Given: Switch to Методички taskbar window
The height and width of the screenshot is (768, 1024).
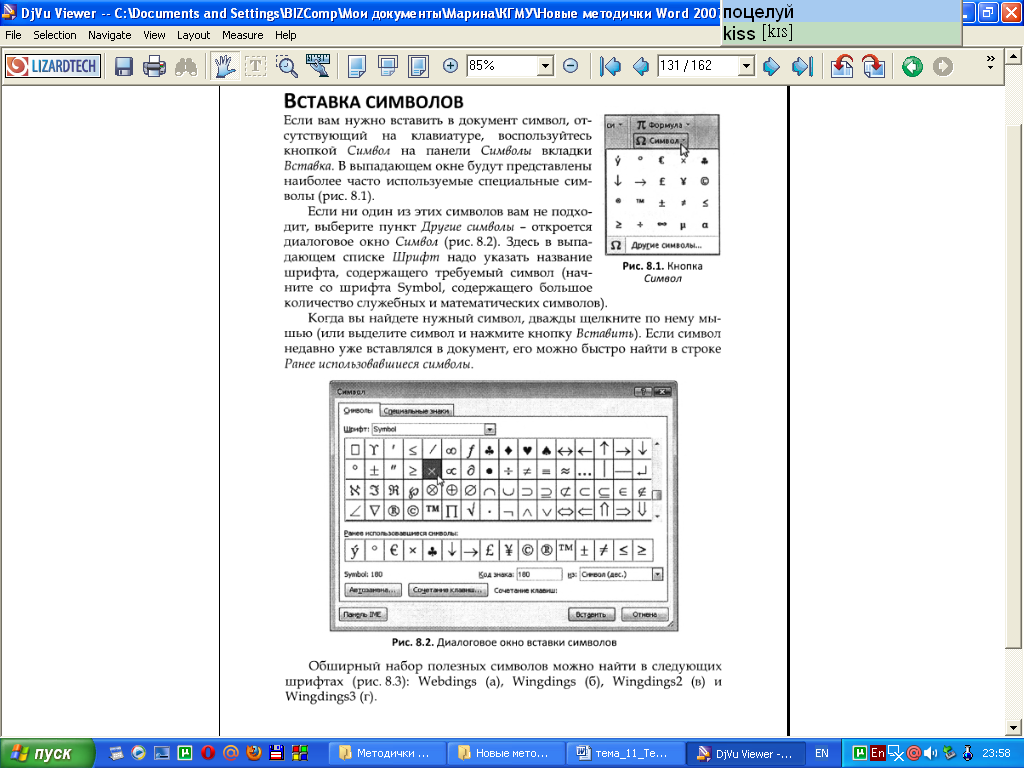Looking at the screenshot, I should click(387, 753).
